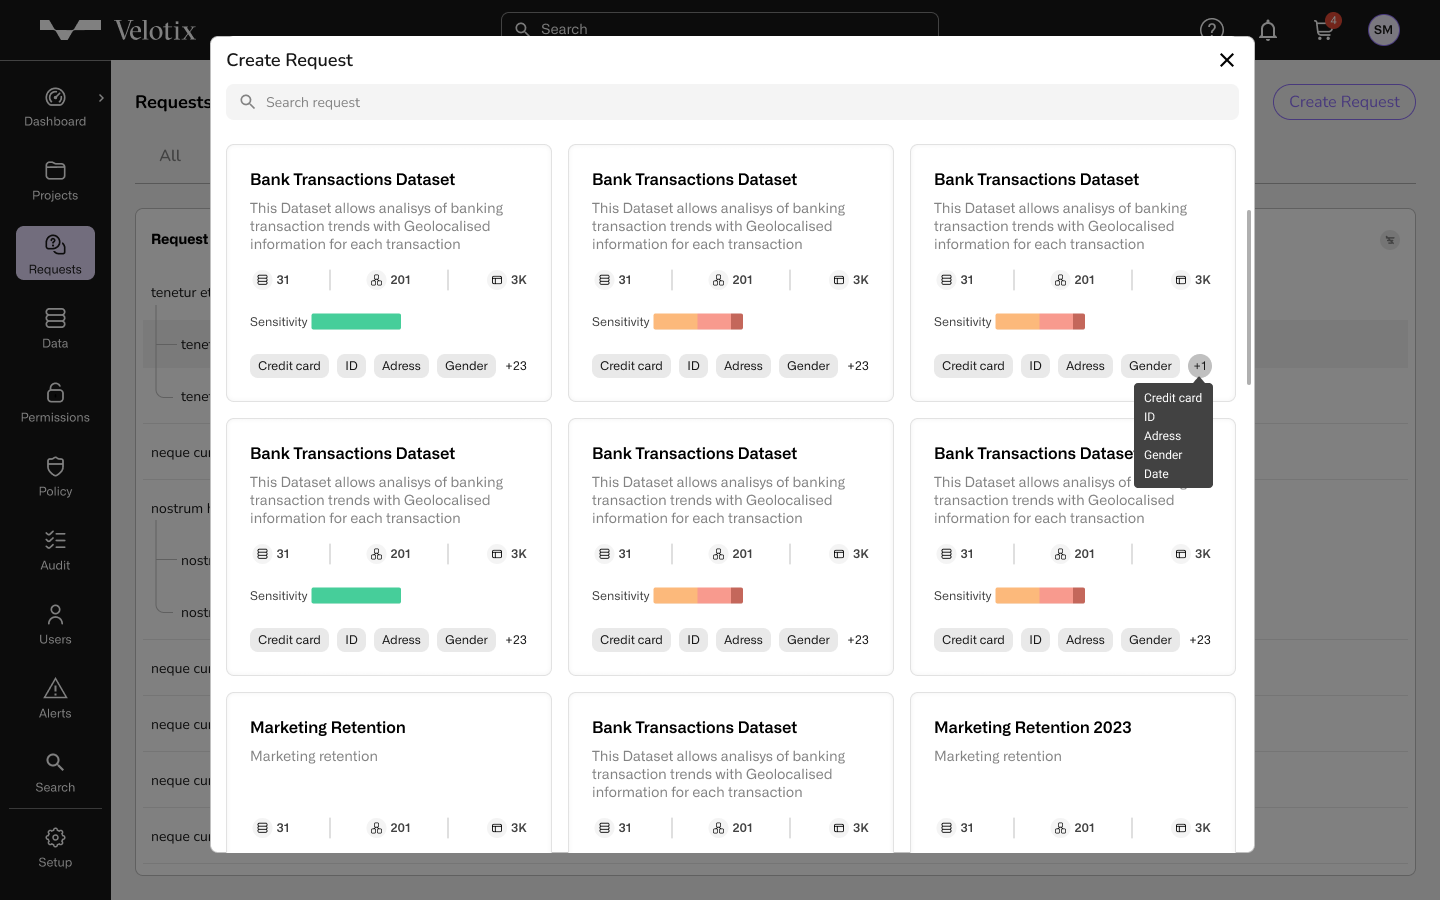The width and height of the screenshot is (1440, 900).
Task: Collapse the sidebar using the chevron near Dashboard
Action: (100, 97)
